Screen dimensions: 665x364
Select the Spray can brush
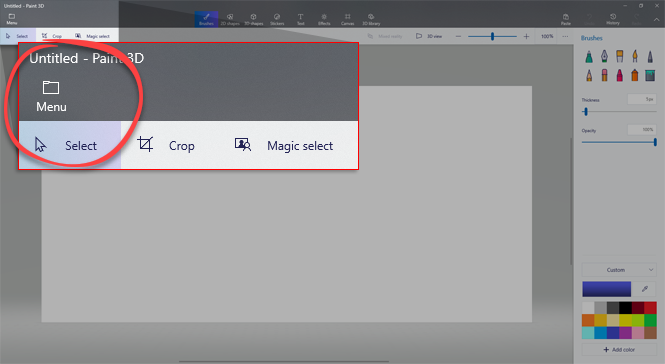pyautogui.click(x=635, y=76)
